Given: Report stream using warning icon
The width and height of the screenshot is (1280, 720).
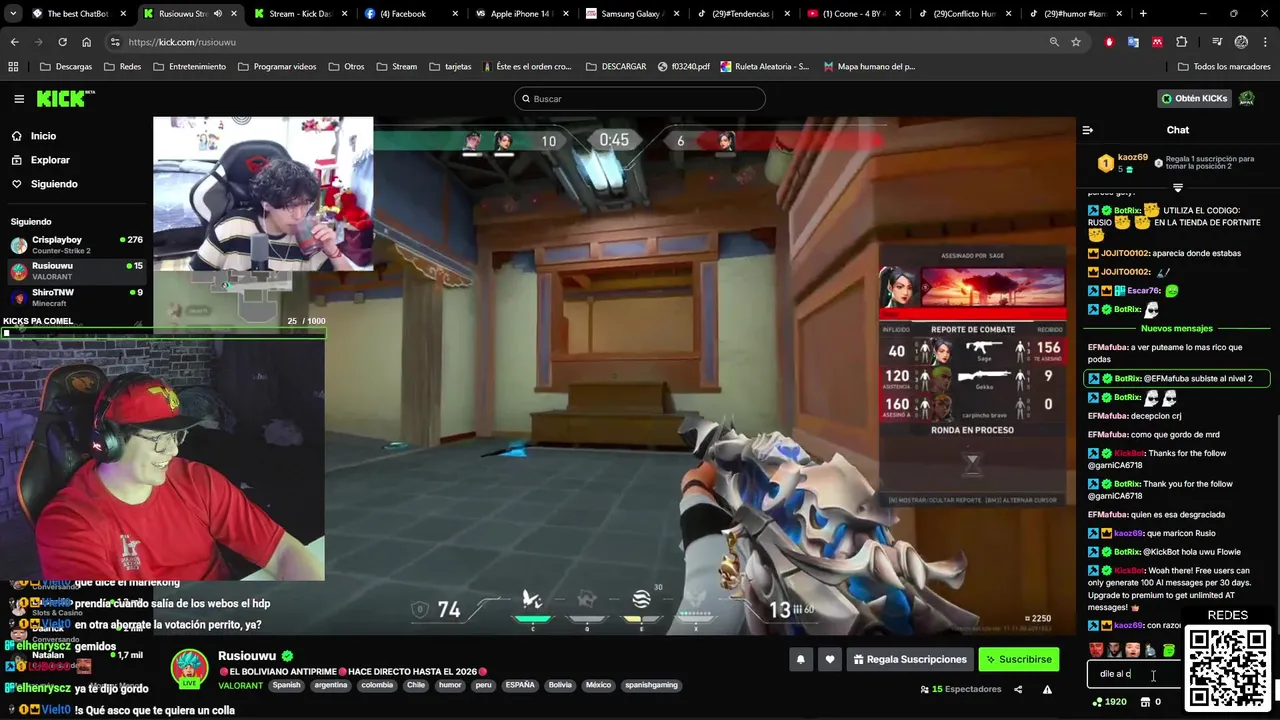Looking at the screenshot, I should [x=1047, y=689].
